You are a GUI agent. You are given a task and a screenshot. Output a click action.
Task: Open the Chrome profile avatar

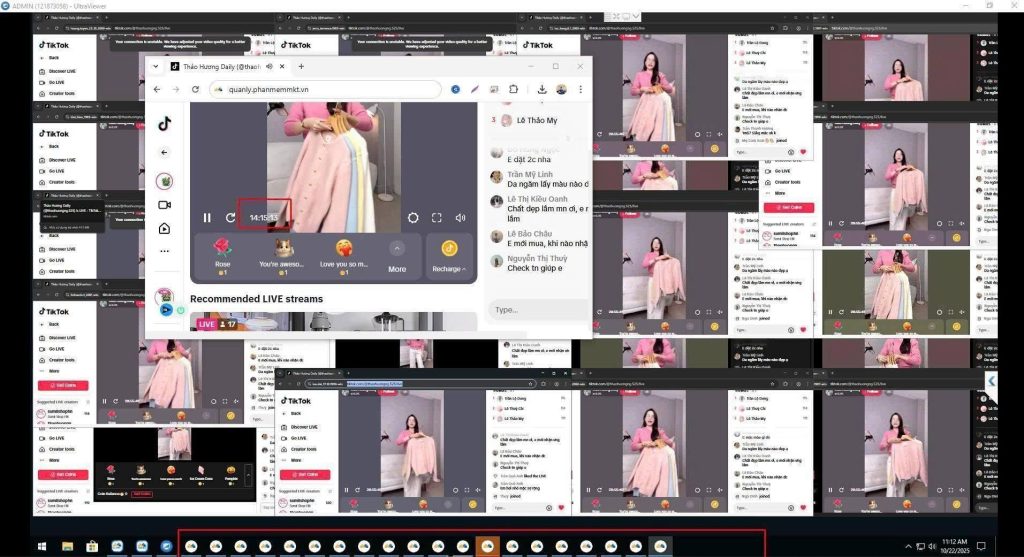[x=561, y=89]
